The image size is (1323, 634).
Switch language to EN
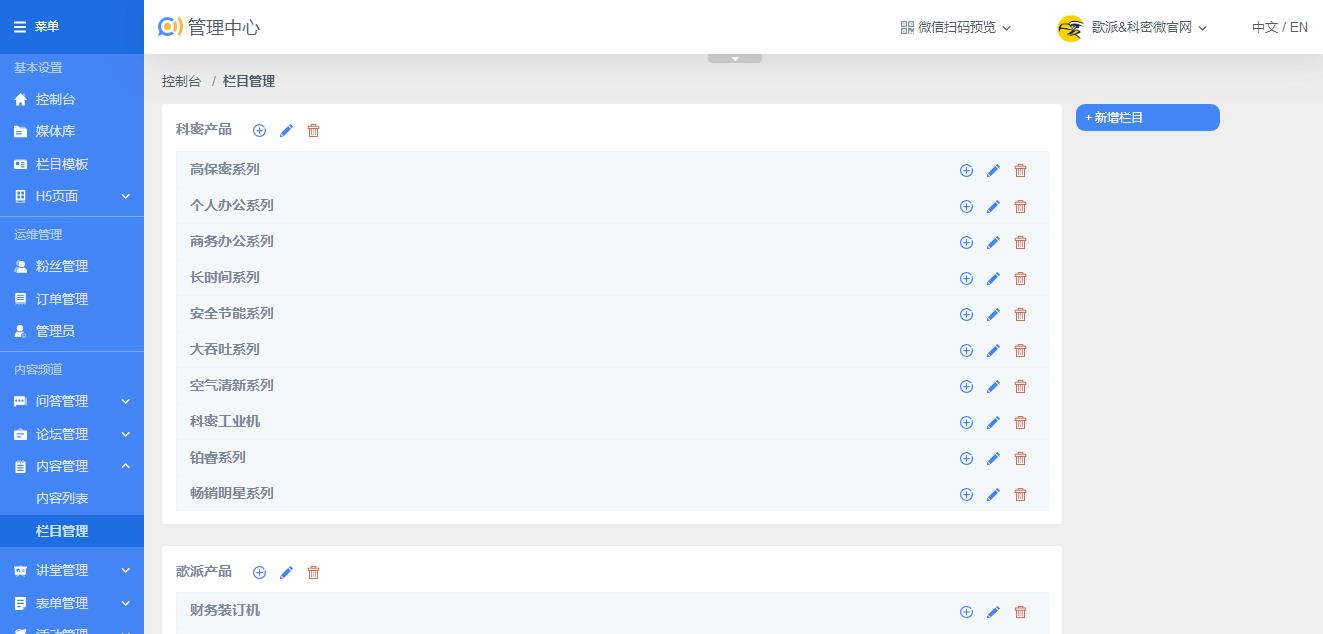pyautogui.click(x=1299, y=27)
